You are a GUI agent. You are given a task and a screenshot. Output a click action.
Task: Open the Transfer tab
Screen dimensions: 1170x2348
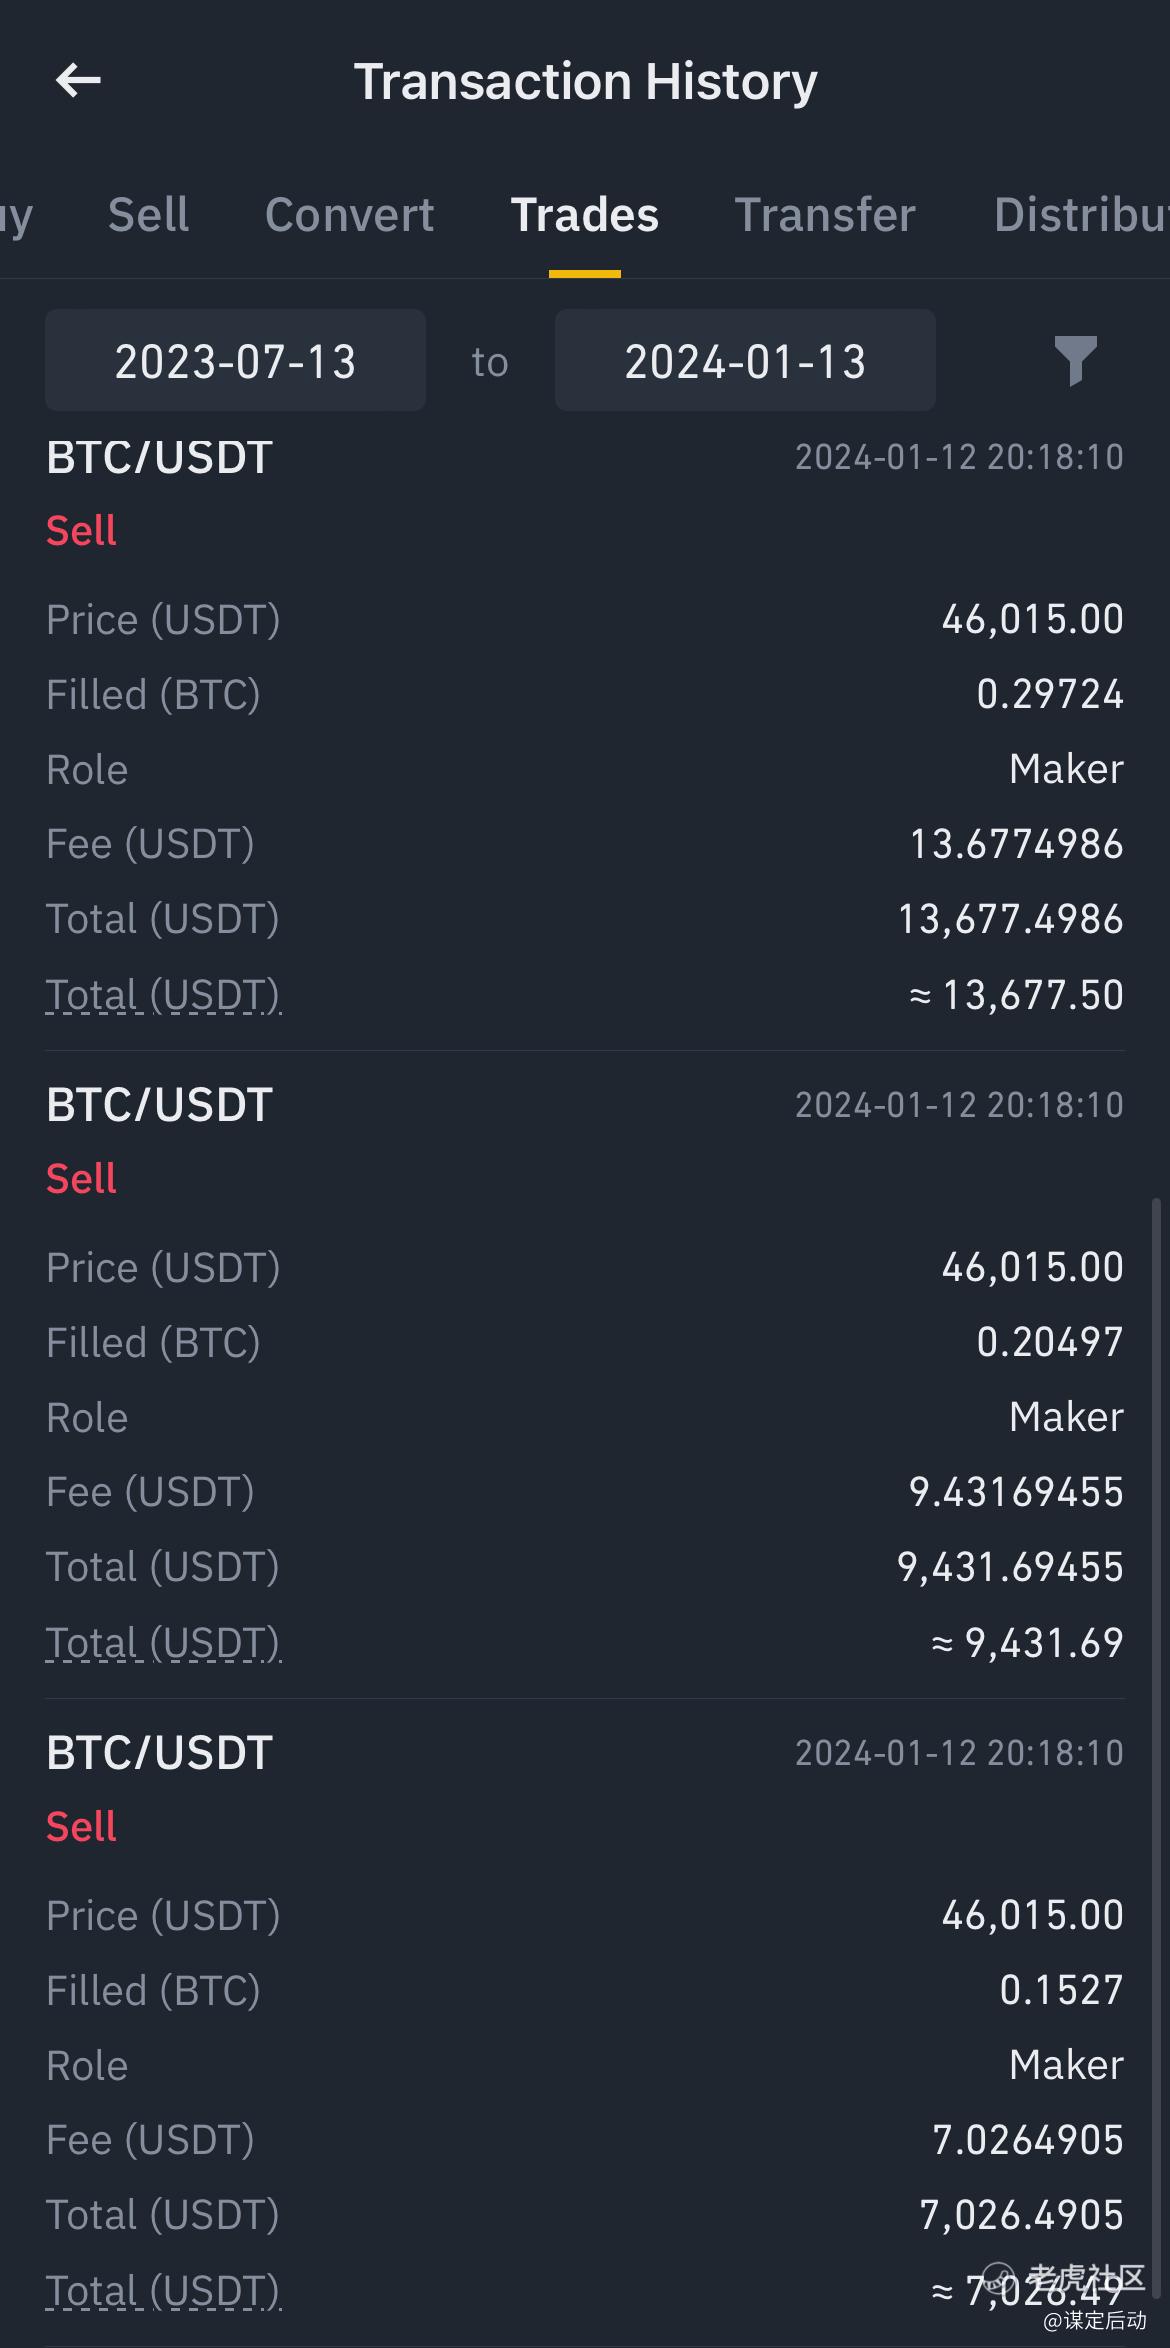click(825, 215)
